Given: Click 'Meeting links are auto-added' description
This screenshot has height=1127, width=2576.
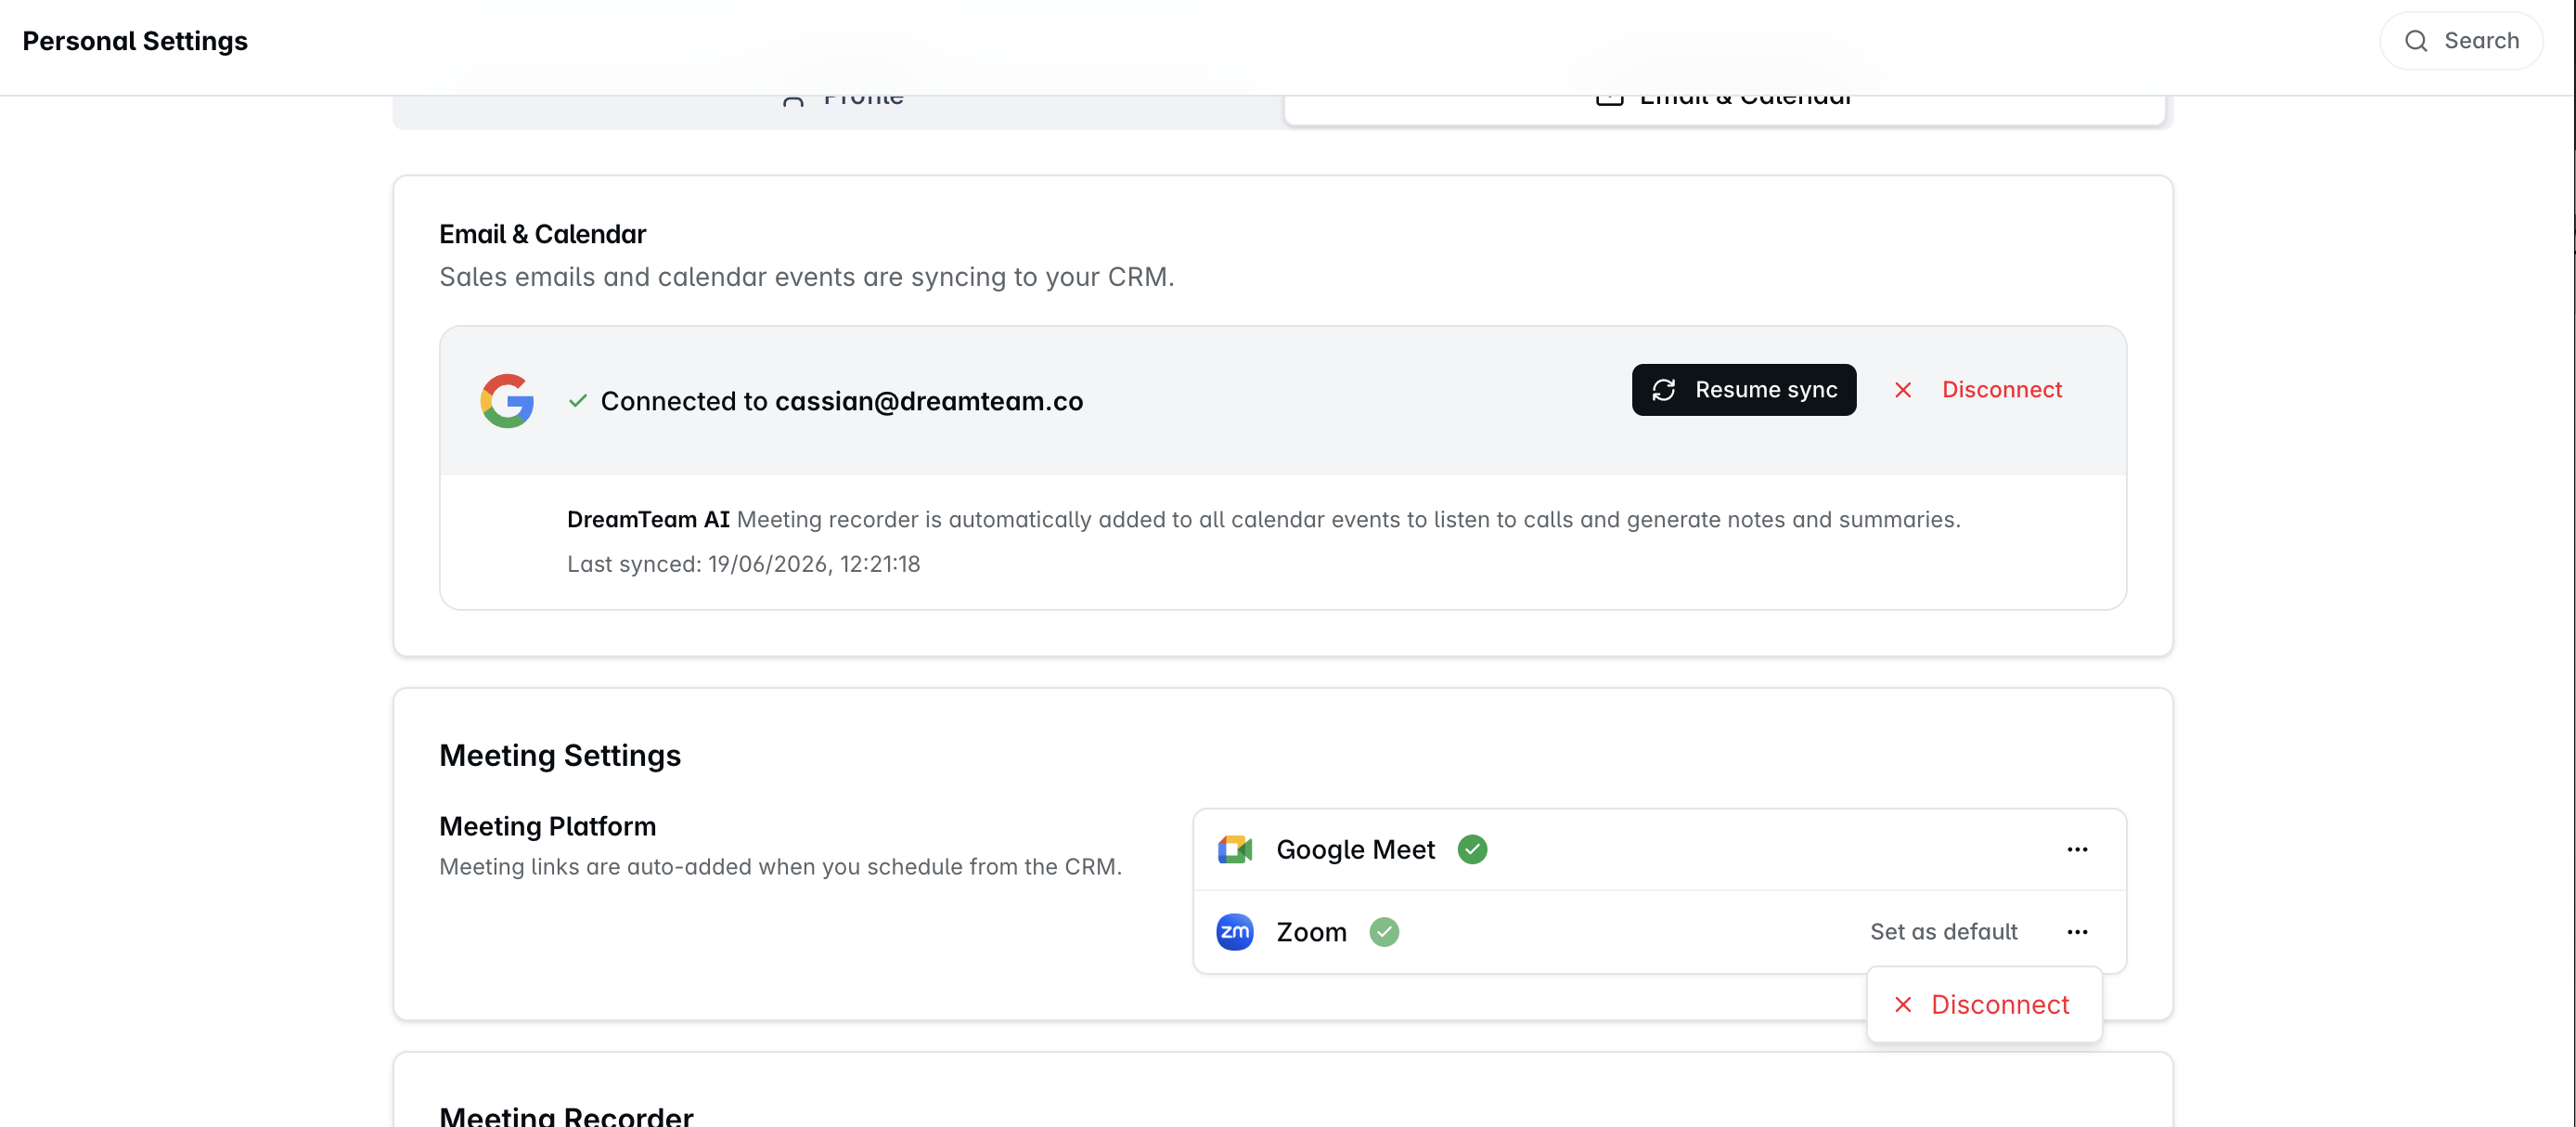Looking at the screenshot, I should [x=780, y=867].
